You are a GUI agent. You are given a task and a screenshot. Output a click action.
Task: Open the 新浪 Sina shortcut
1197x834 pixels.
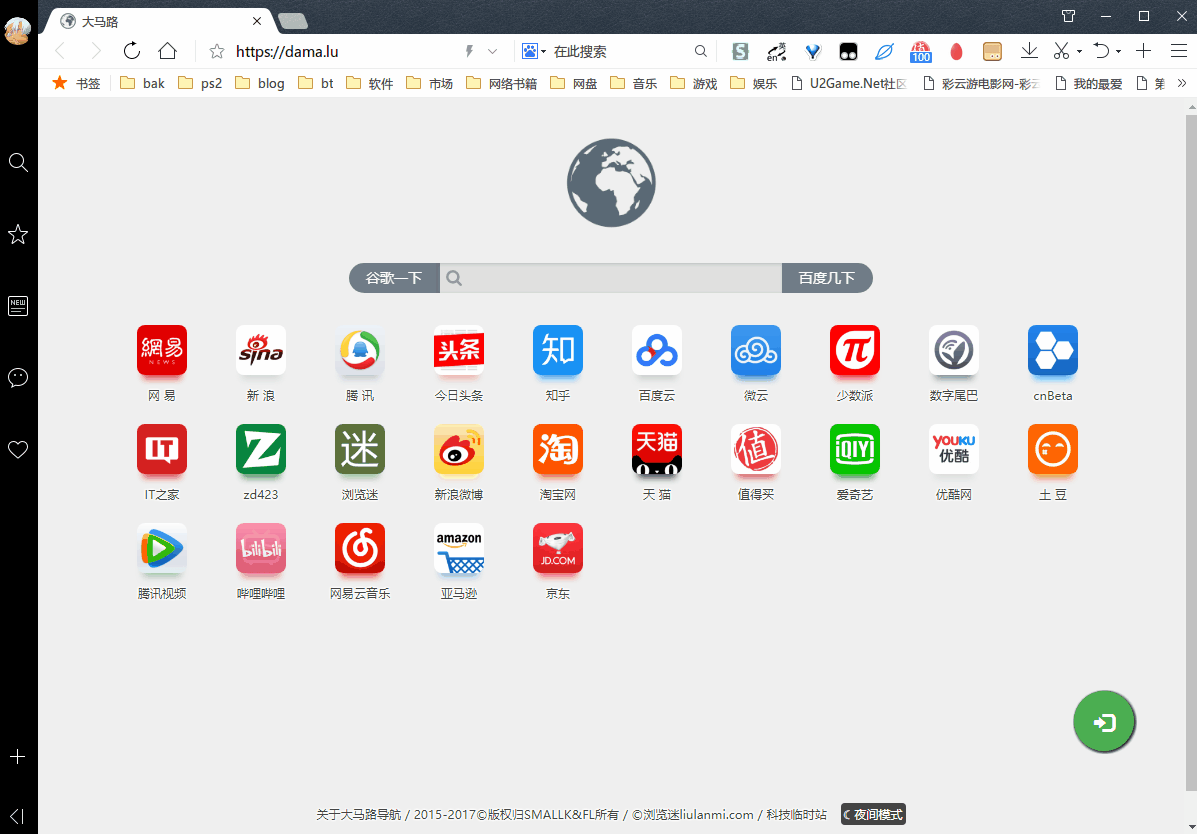(261, 351)
